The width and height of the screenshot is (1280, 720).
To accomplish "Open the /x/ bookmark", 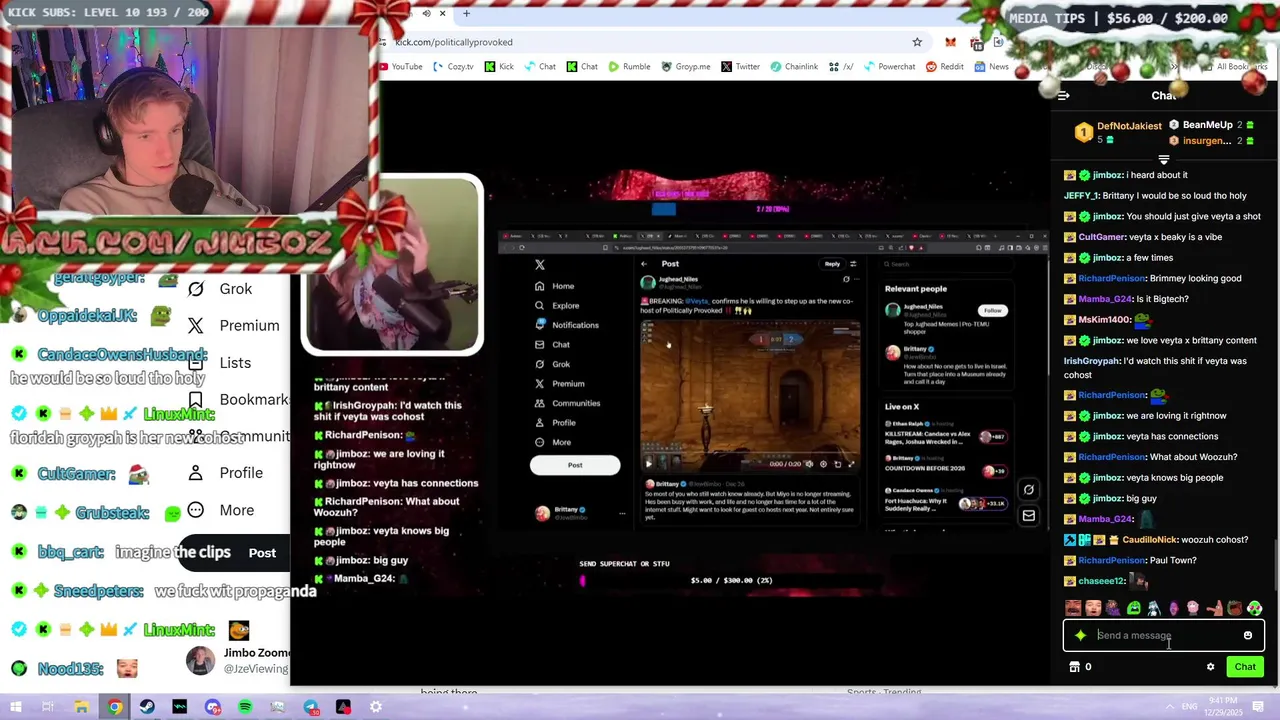I will (x=841, y=67).
